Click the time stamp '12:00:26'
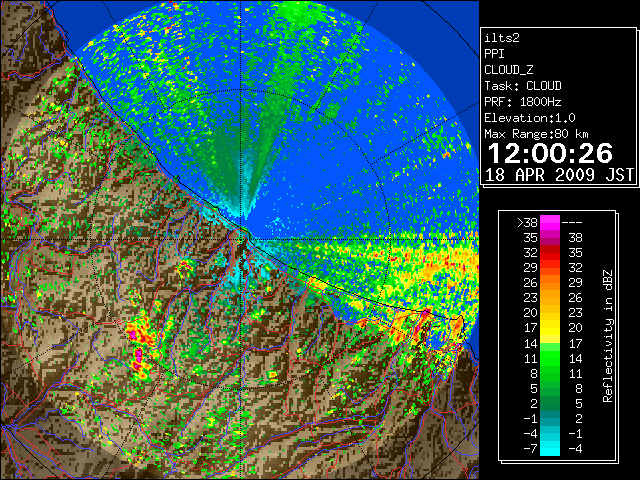 [x=550, y=153]
